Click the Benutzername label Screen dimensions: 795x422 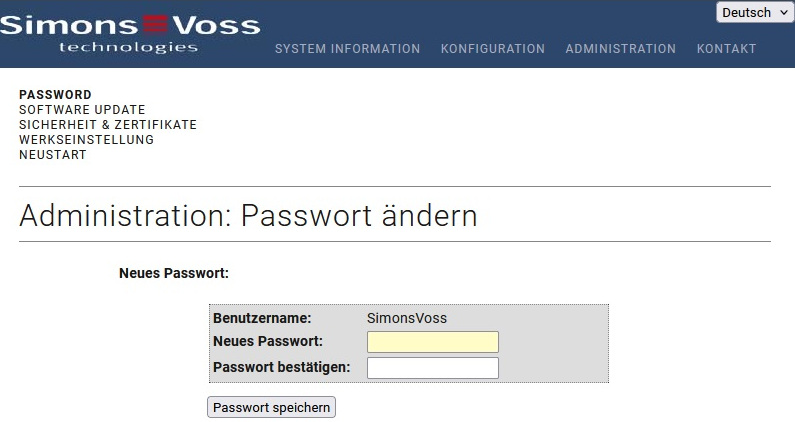tap(262, 318)
